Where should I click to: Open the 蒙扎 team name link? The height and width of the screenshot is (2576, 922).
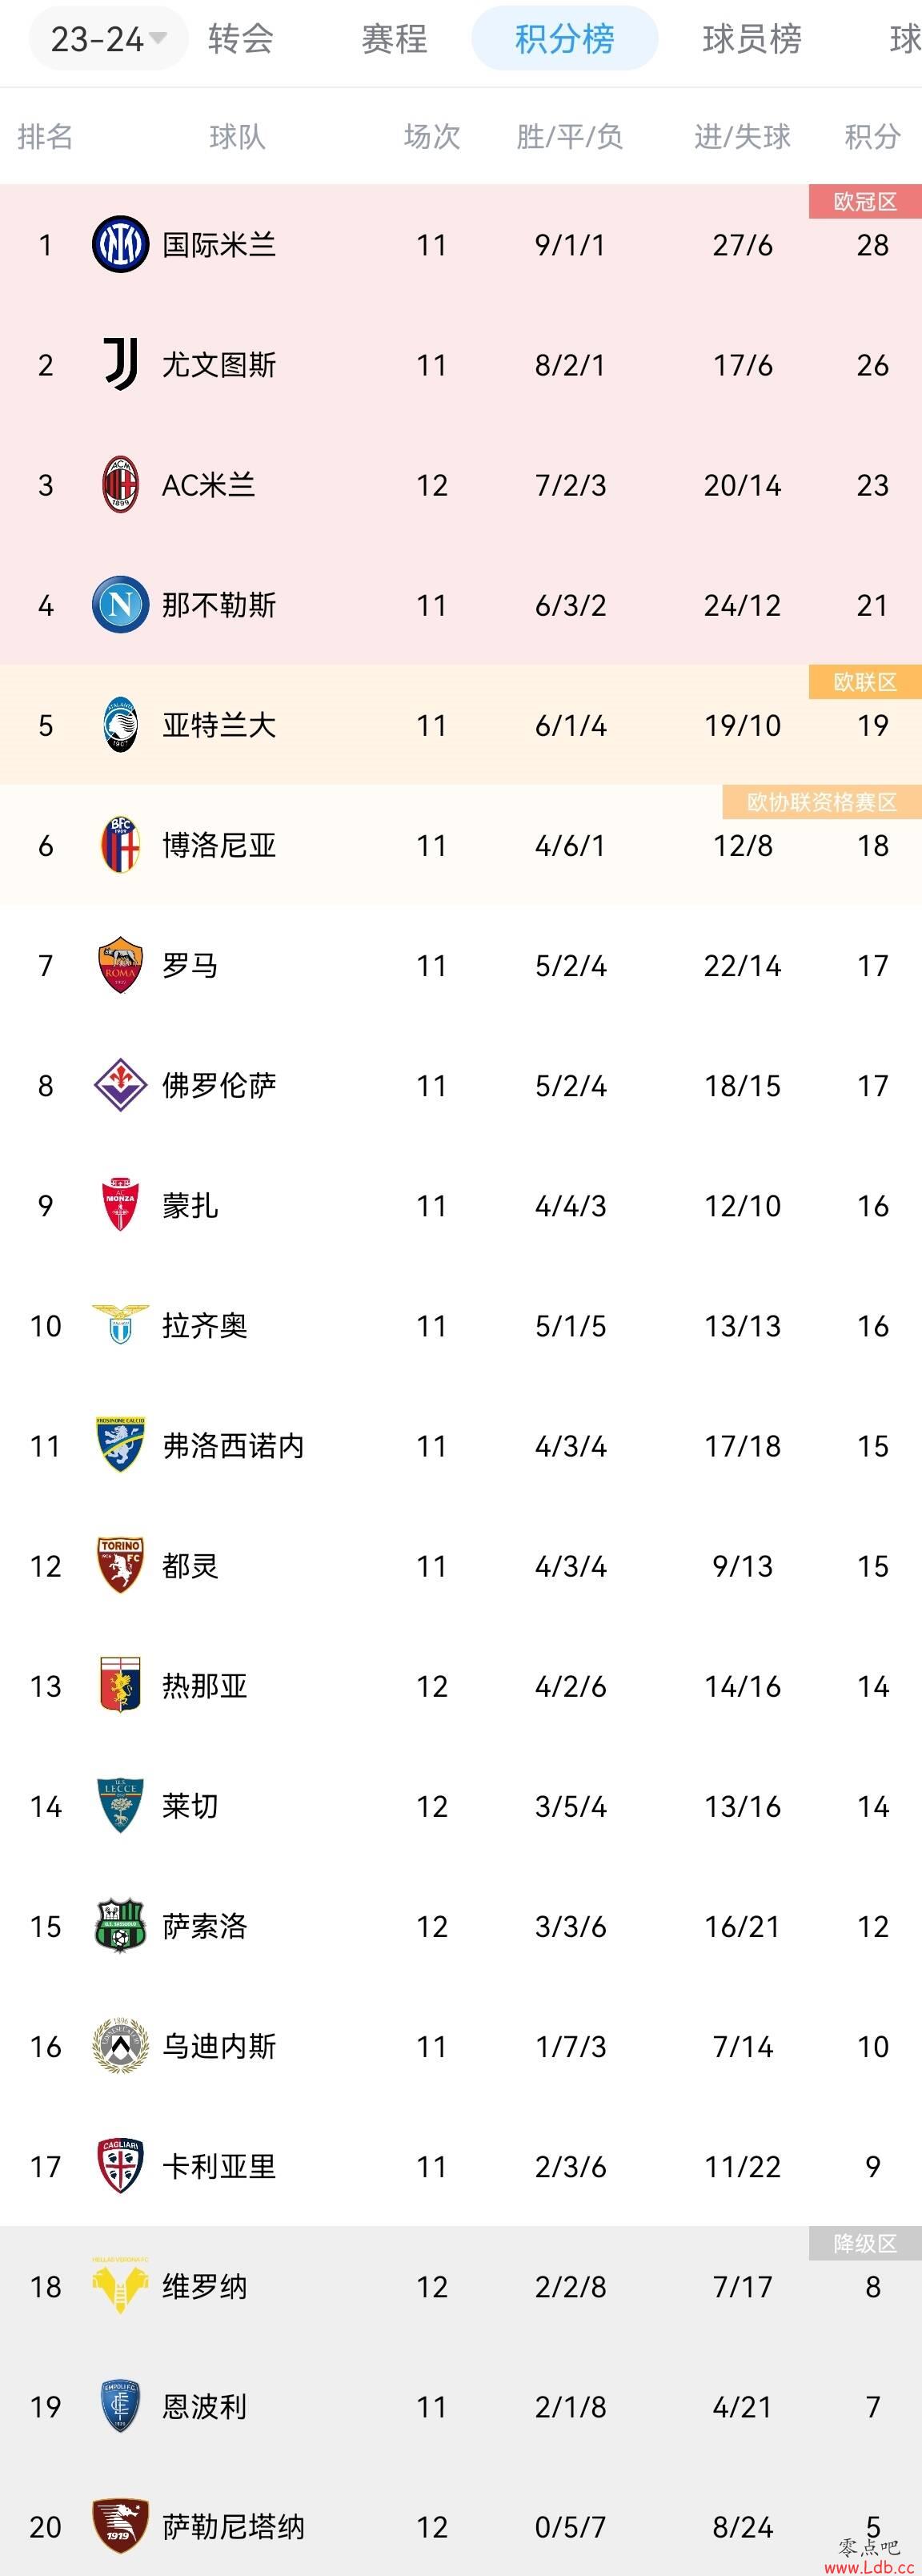(190, 1206)
